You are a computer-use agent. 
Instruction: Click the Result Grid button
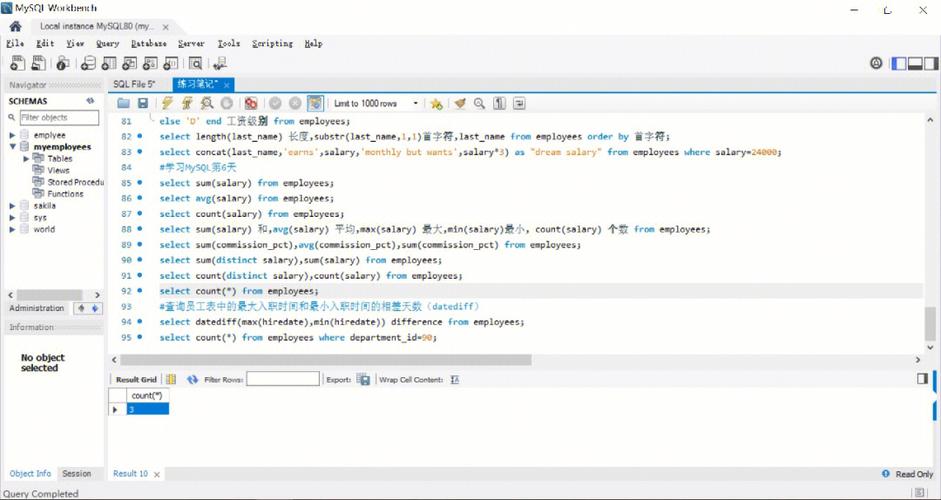click(x=136, y=379)
